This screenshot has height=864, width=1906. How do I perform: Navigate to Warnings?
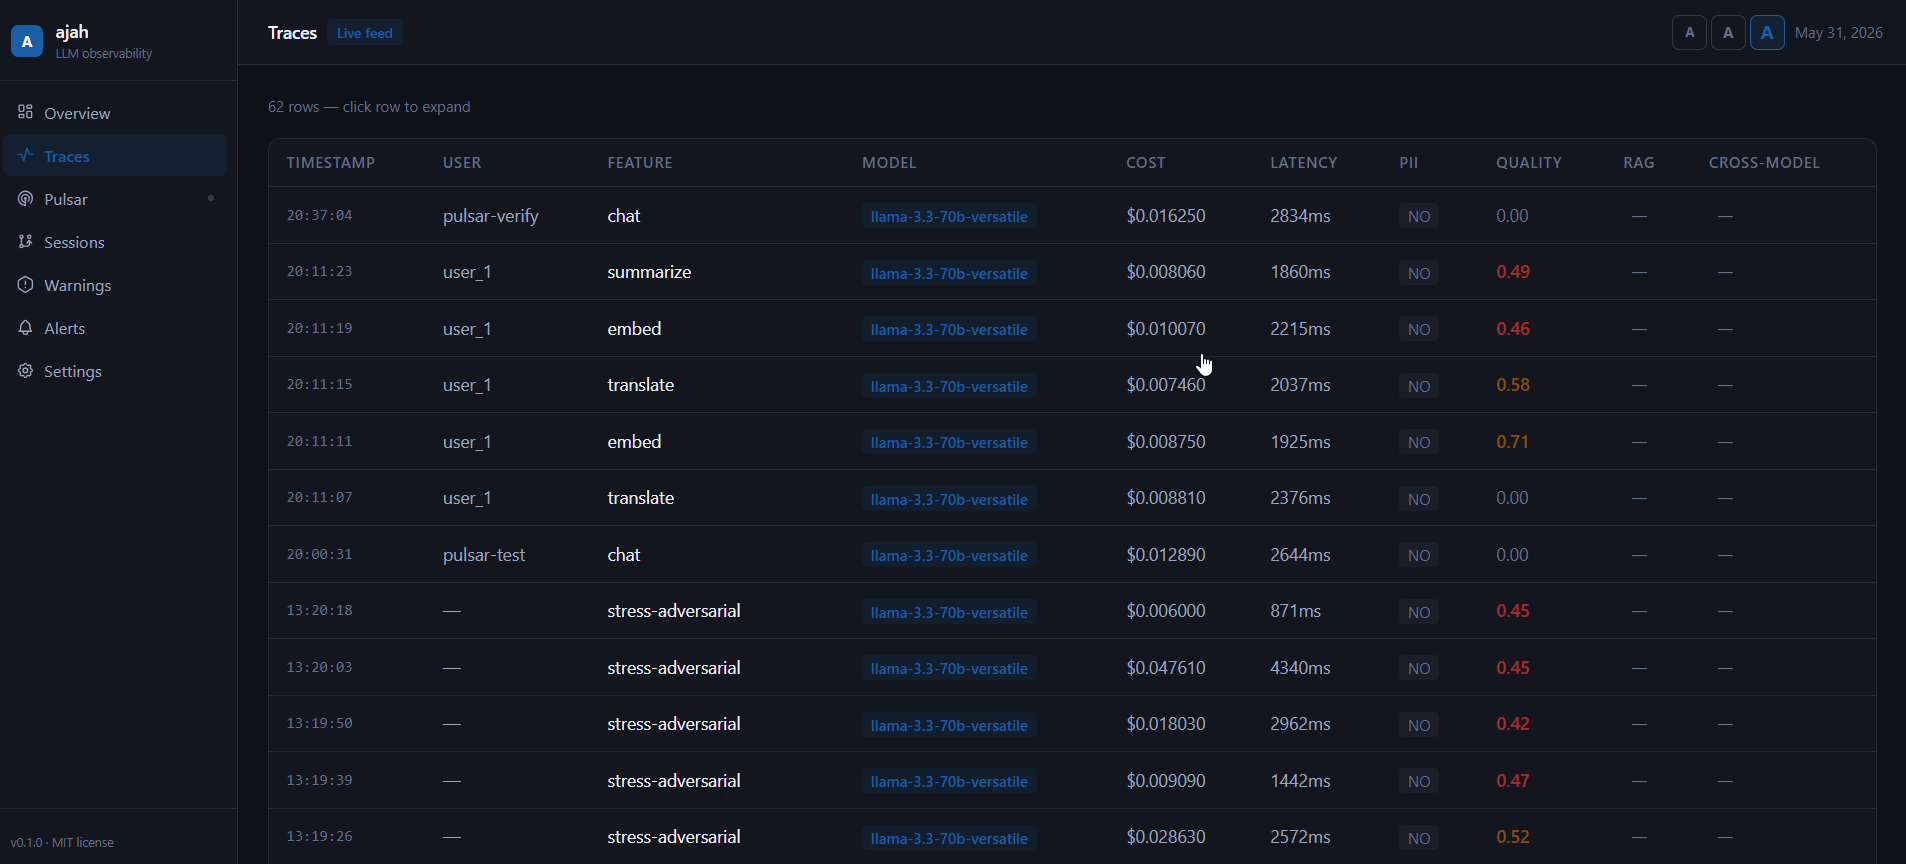[115, 285]
